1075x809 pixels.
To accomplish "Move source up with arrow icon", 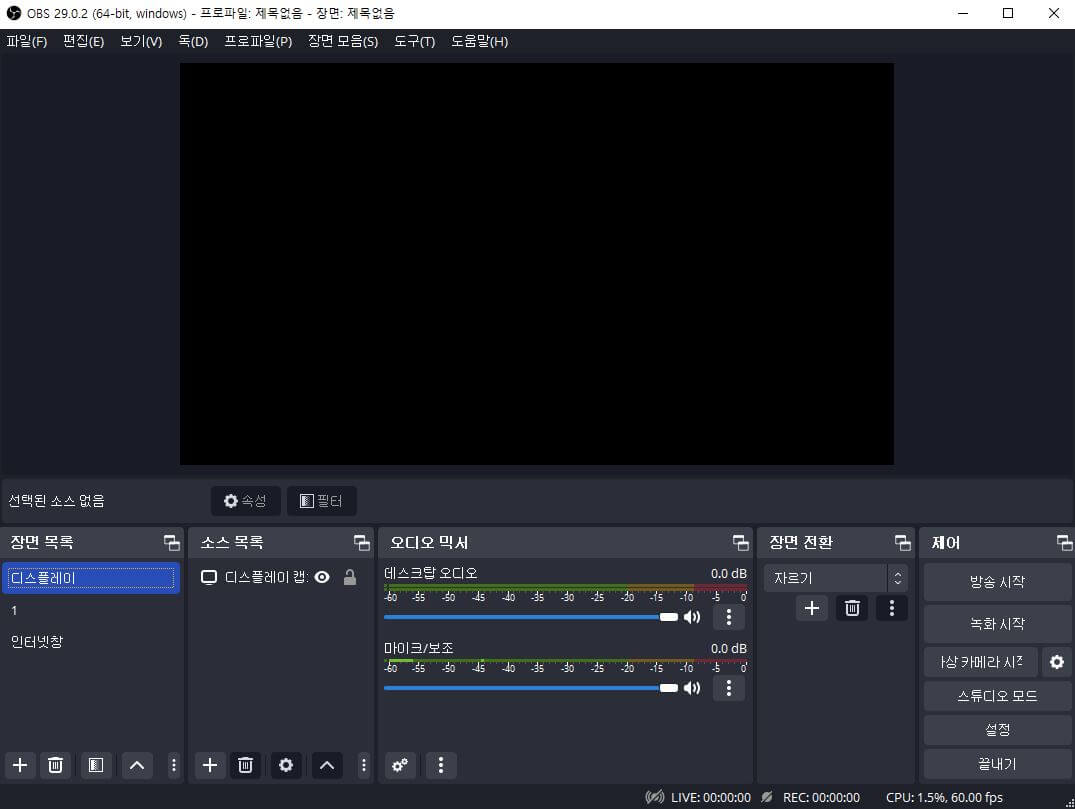I will coord(327,765).
